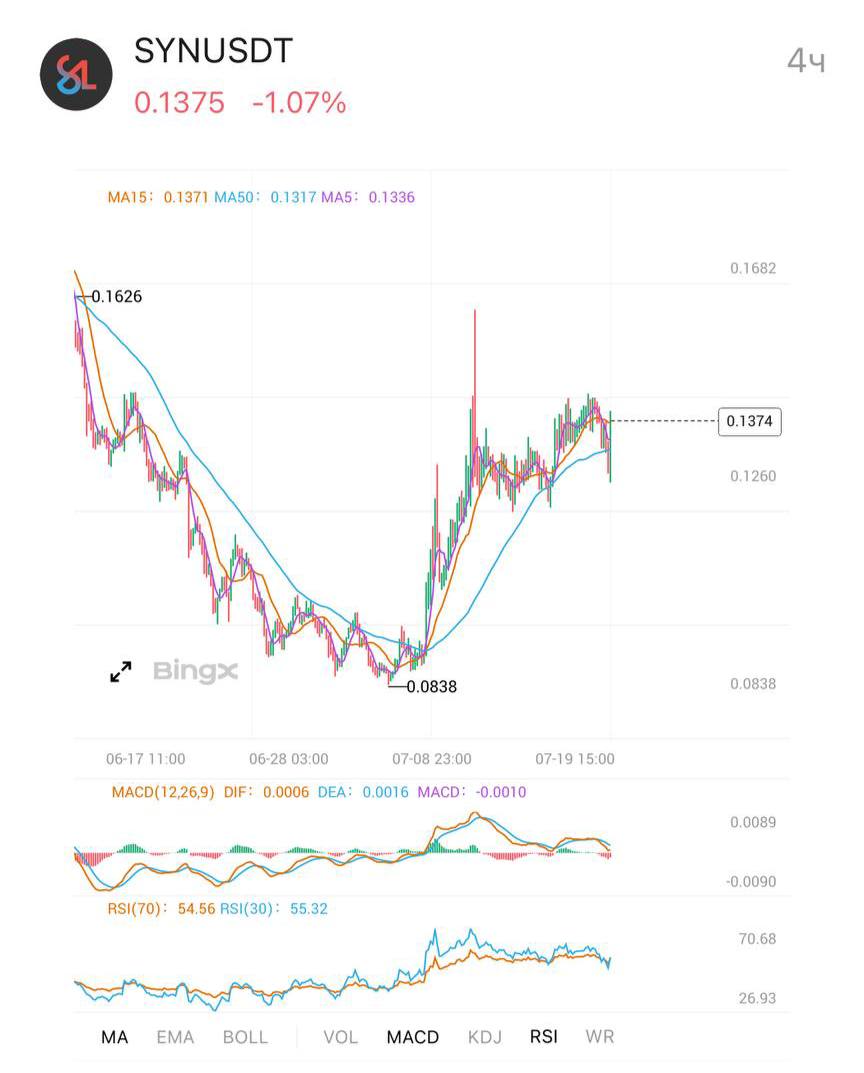
Task: Click the 07-08 23:00 time axis label
Action: pyautogui.click(x=432, y=759)
